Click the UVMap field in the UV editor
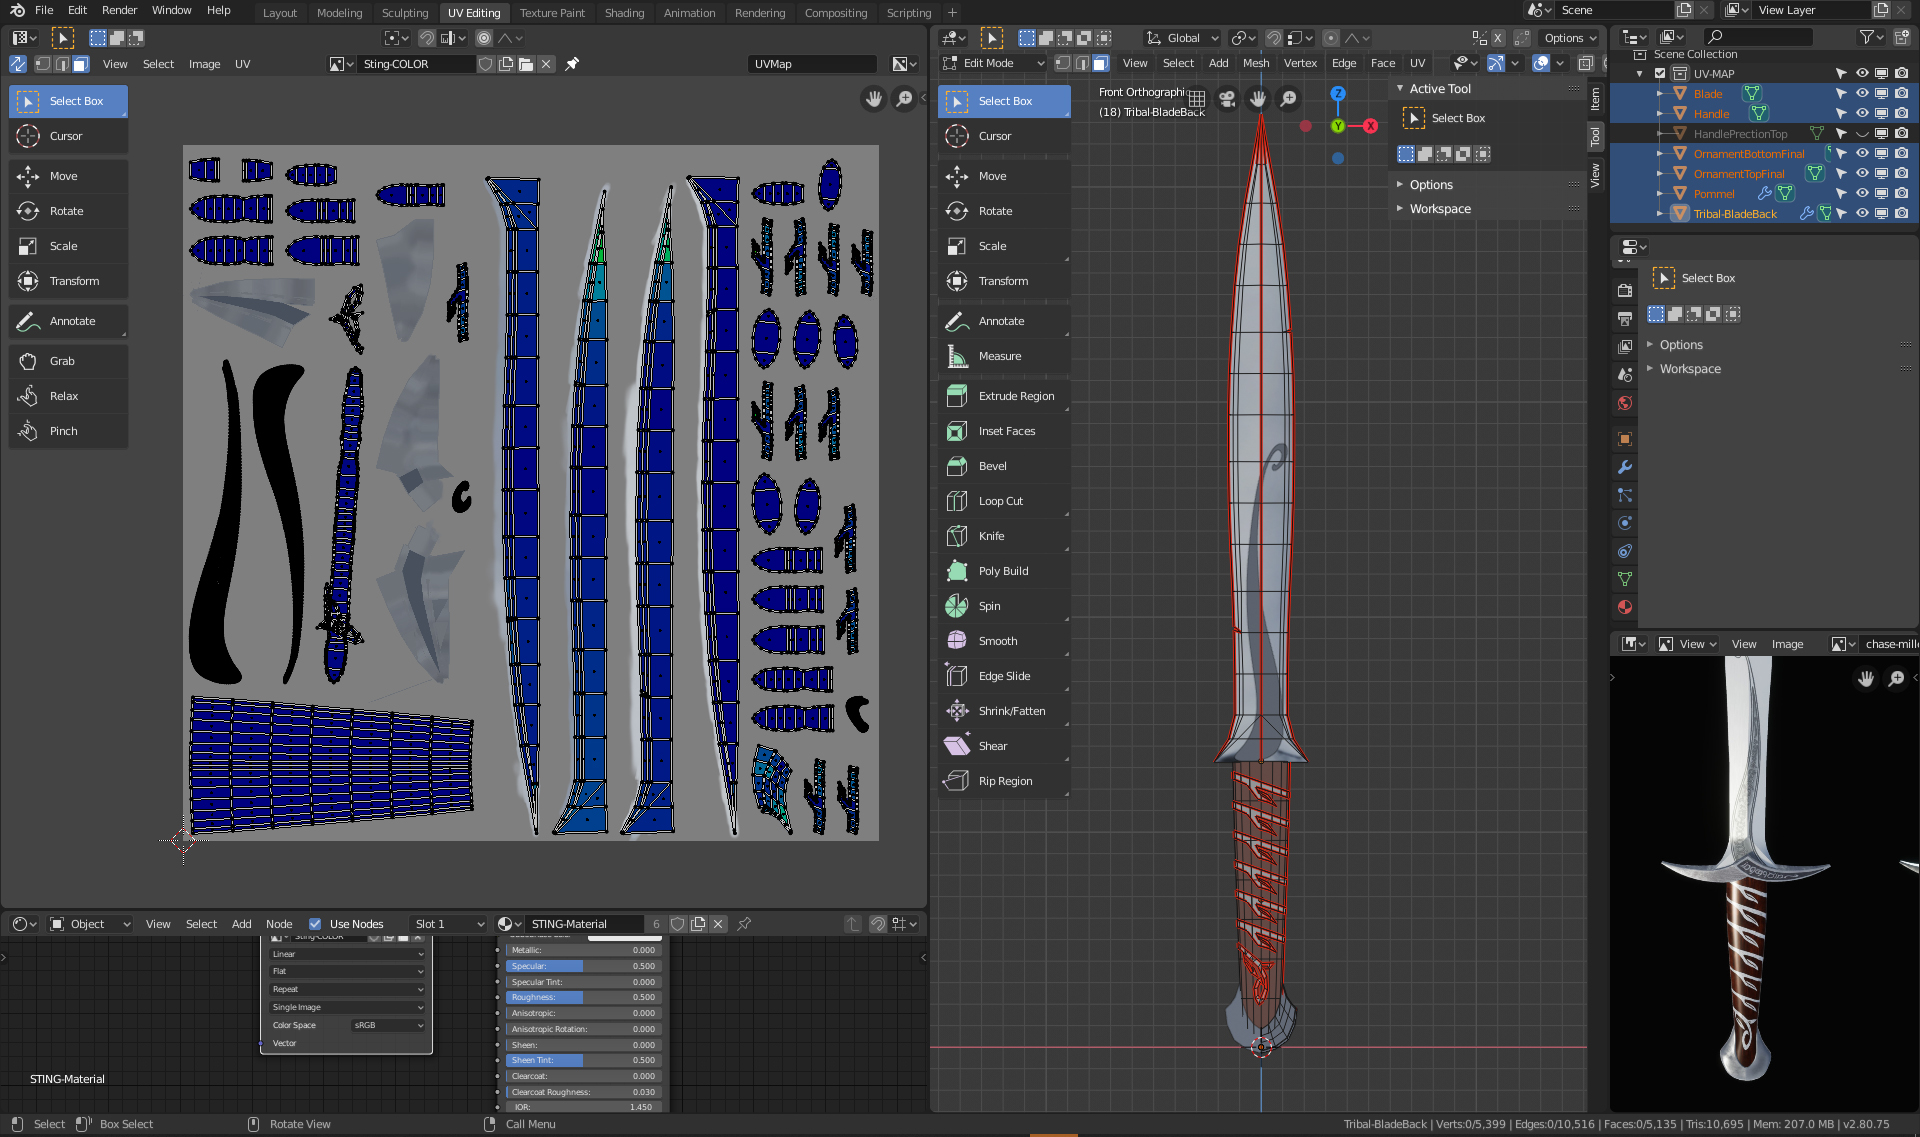Screen dimensions: 1920x1137 click(x=811, y=64)
